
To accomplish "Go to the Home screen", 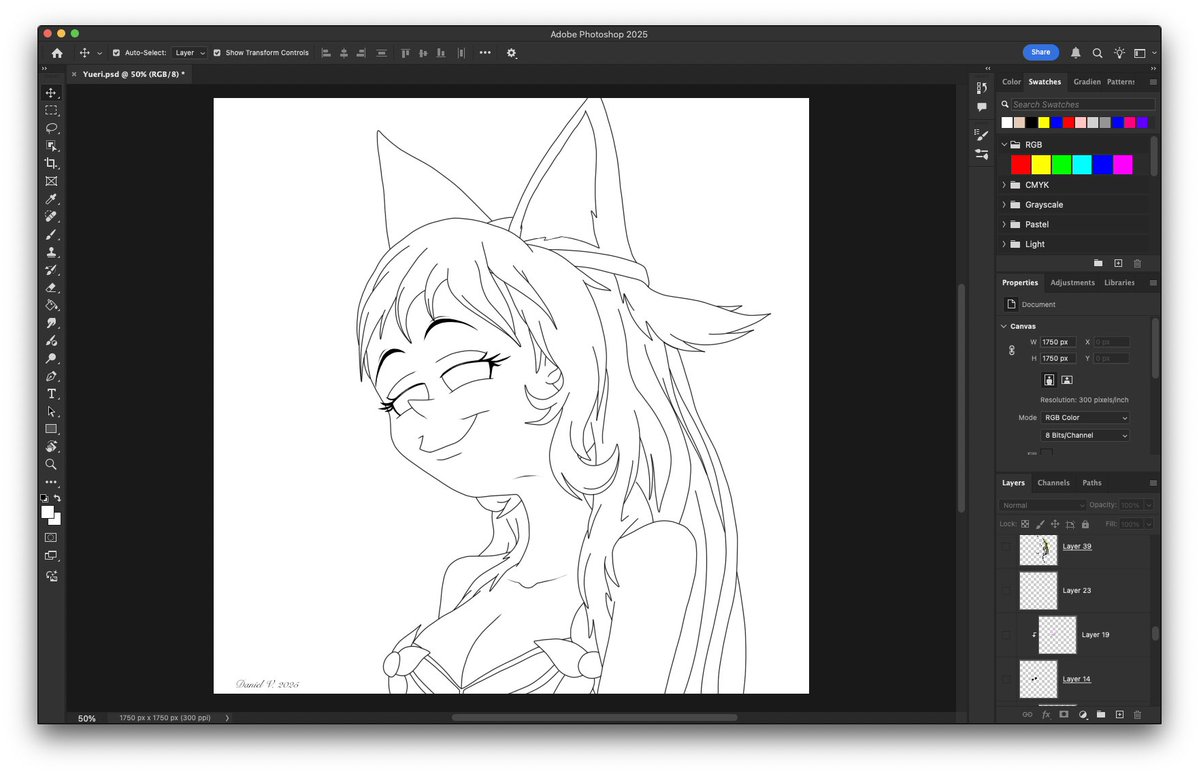I will (x=57, y=53).
